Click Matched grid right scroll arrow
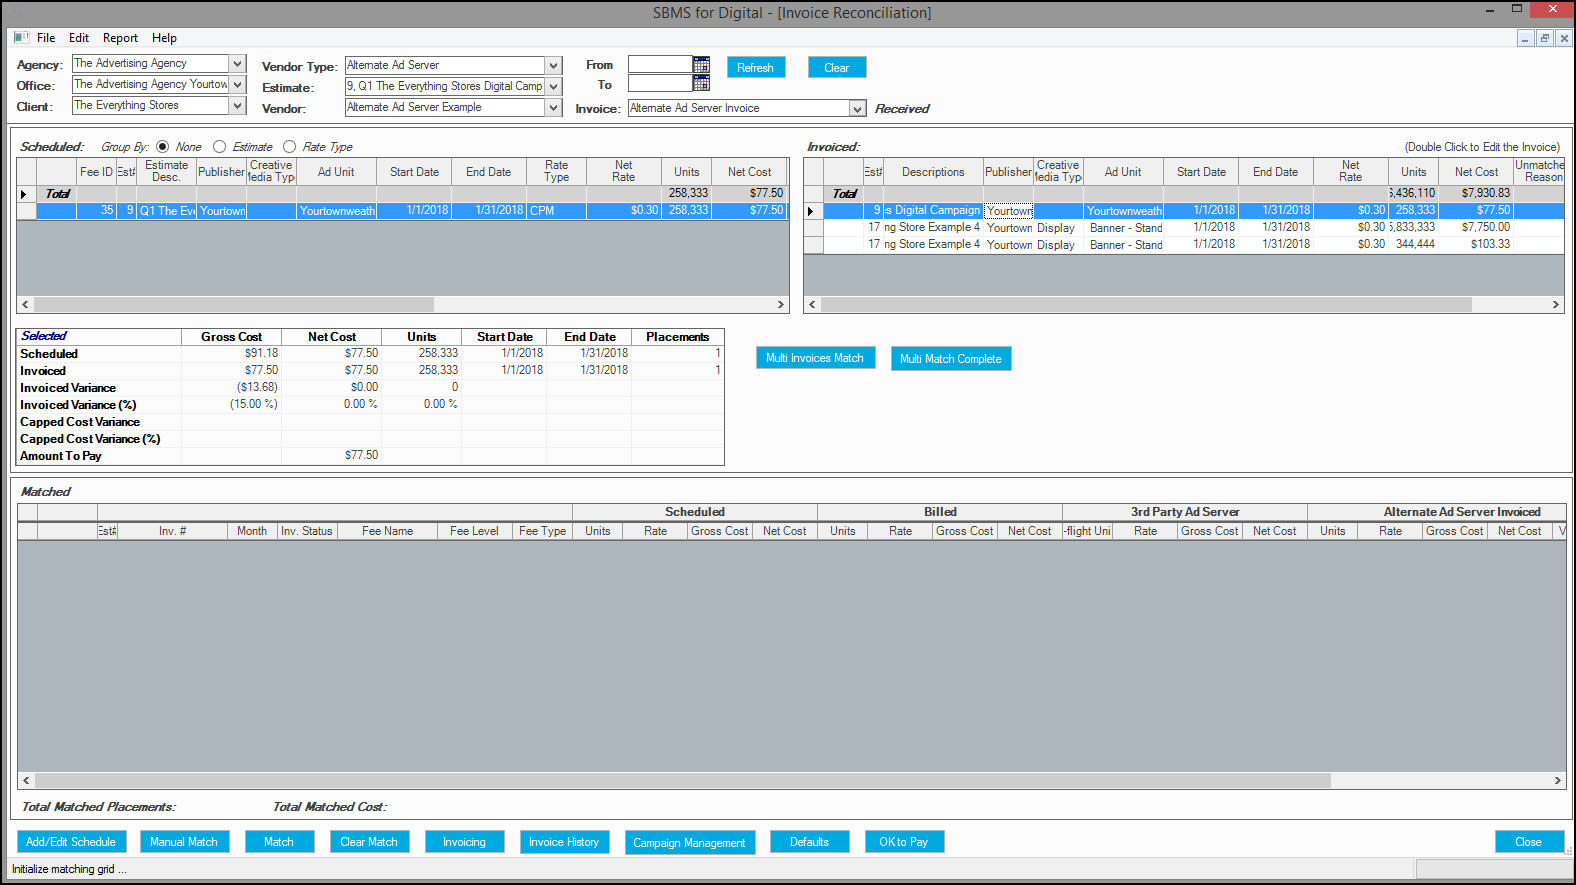The width and height of the screenshot is (1576, 885). 1557,780
